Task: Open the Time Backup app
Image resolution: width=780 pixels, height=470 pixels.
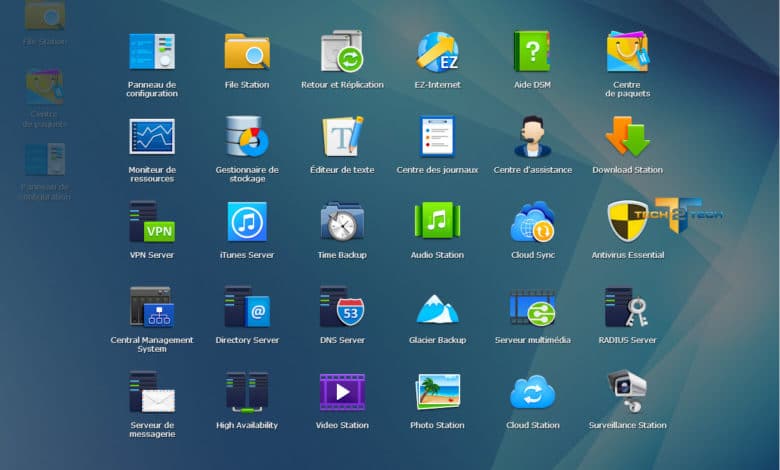Action: (x=342, y=221)
